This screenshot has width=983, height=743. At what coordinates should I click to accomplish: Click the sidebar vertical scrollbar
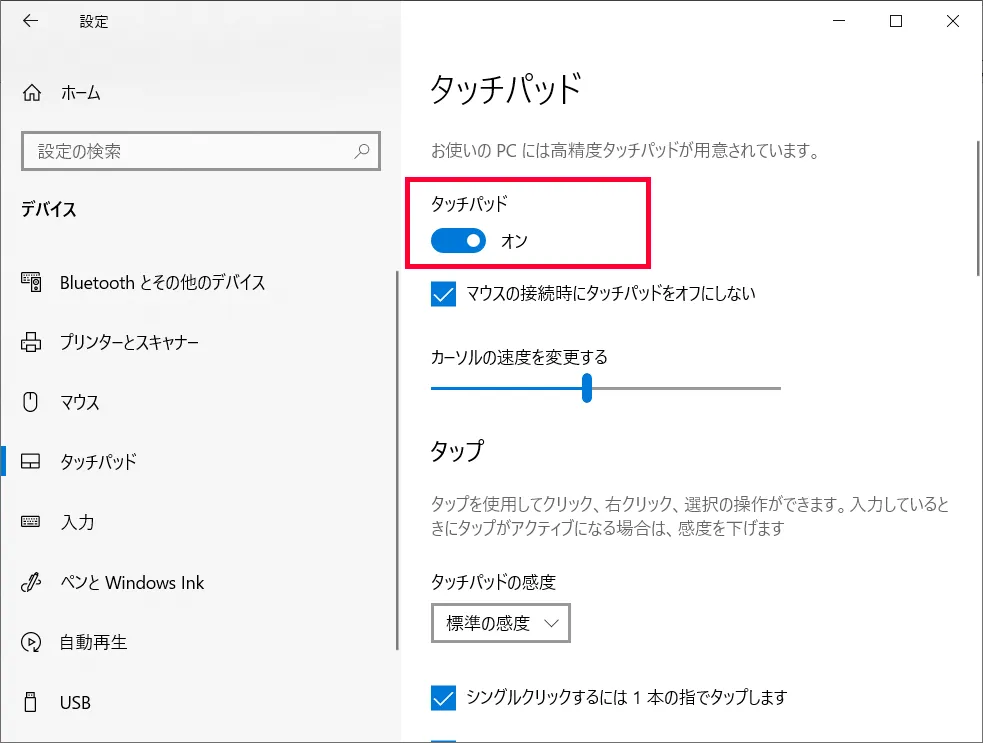[x=397, y=461]
